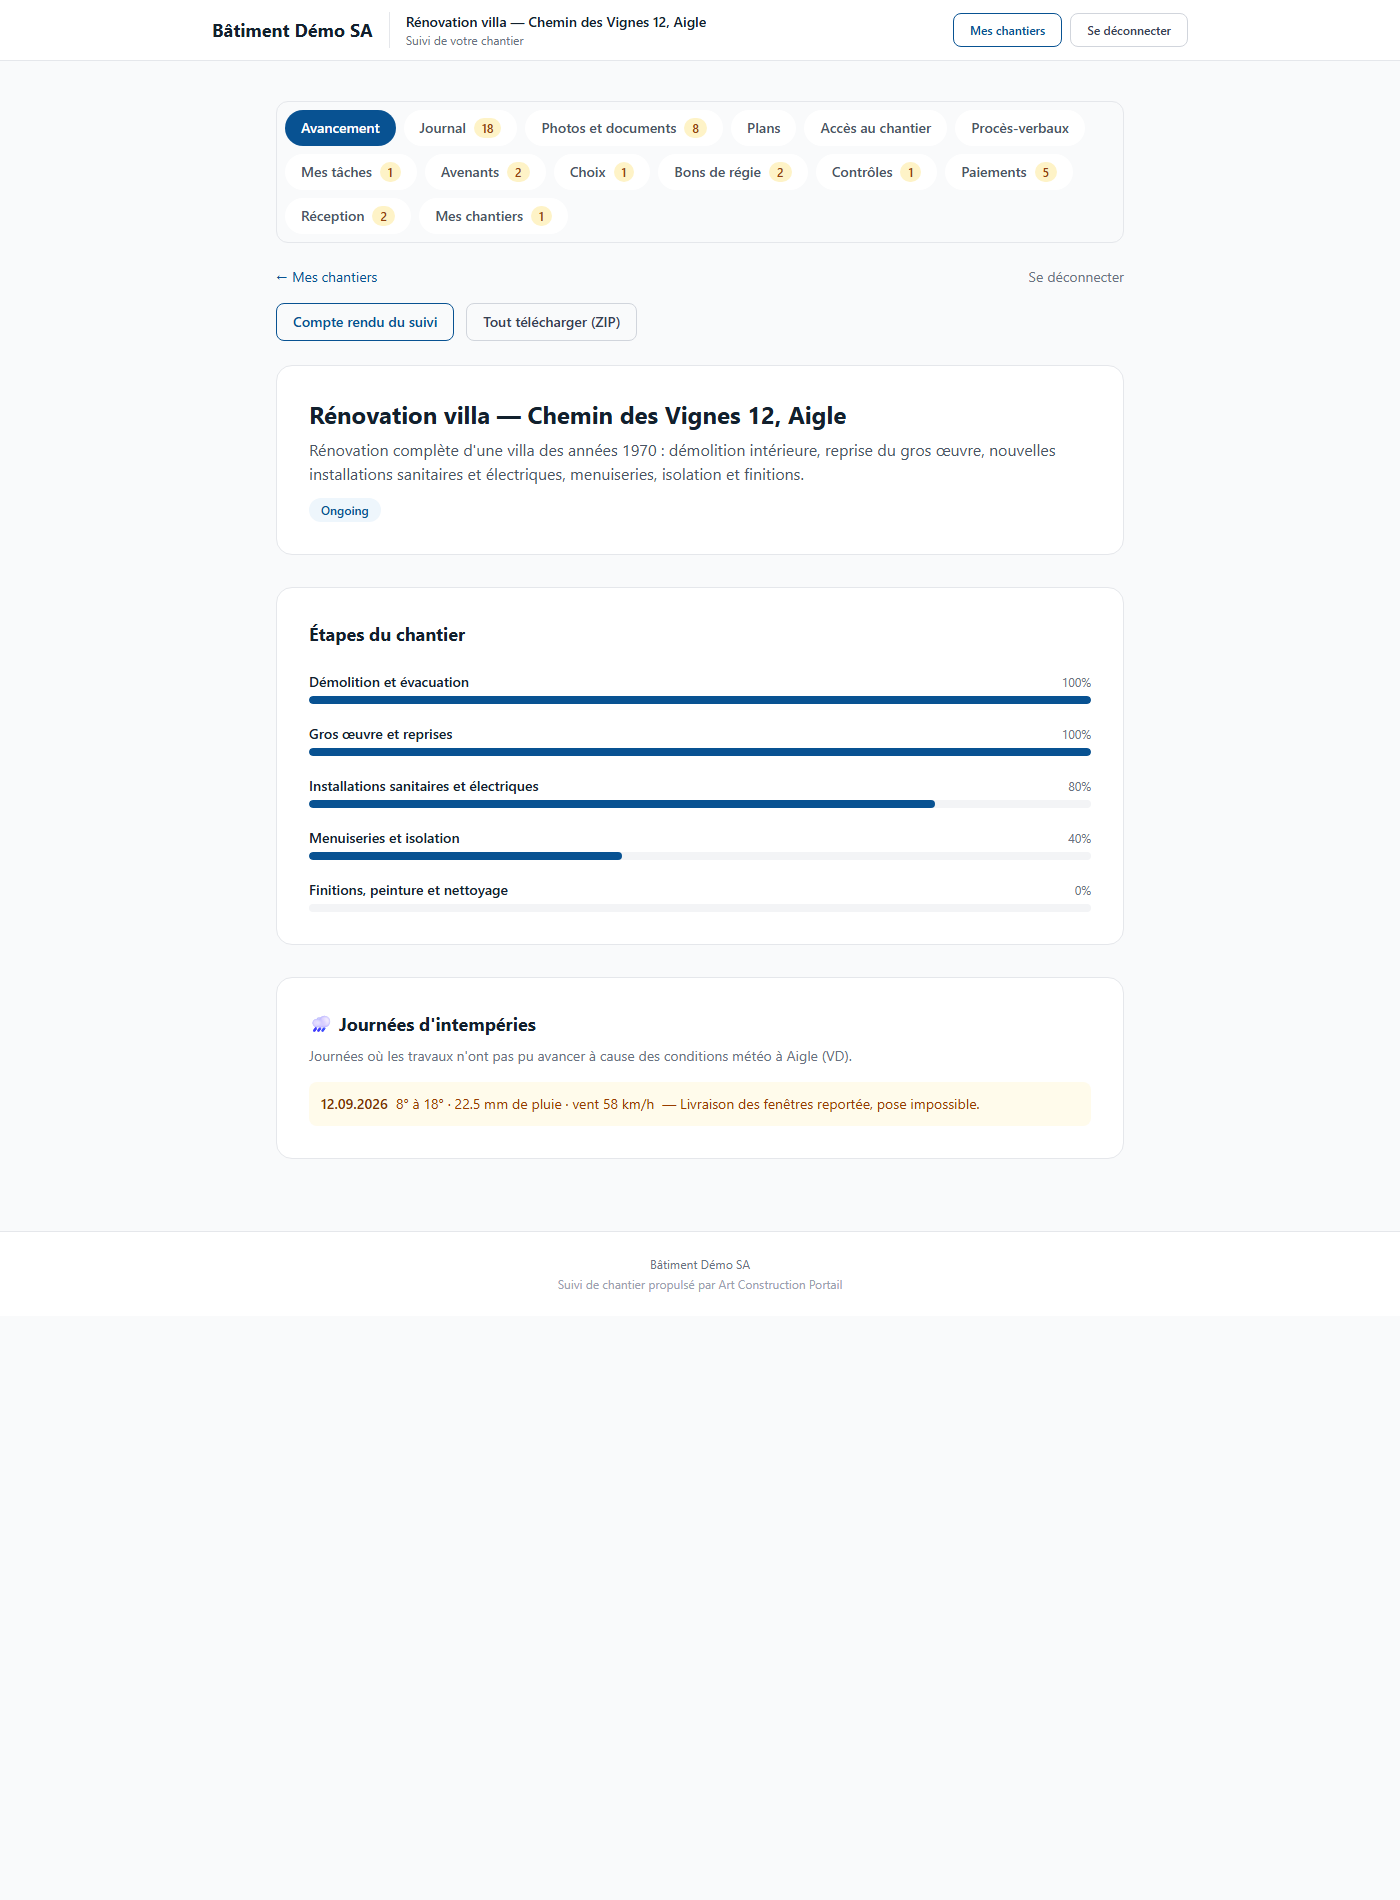
Task: Click the Photos et documents 8 badge
Action: 696,128
